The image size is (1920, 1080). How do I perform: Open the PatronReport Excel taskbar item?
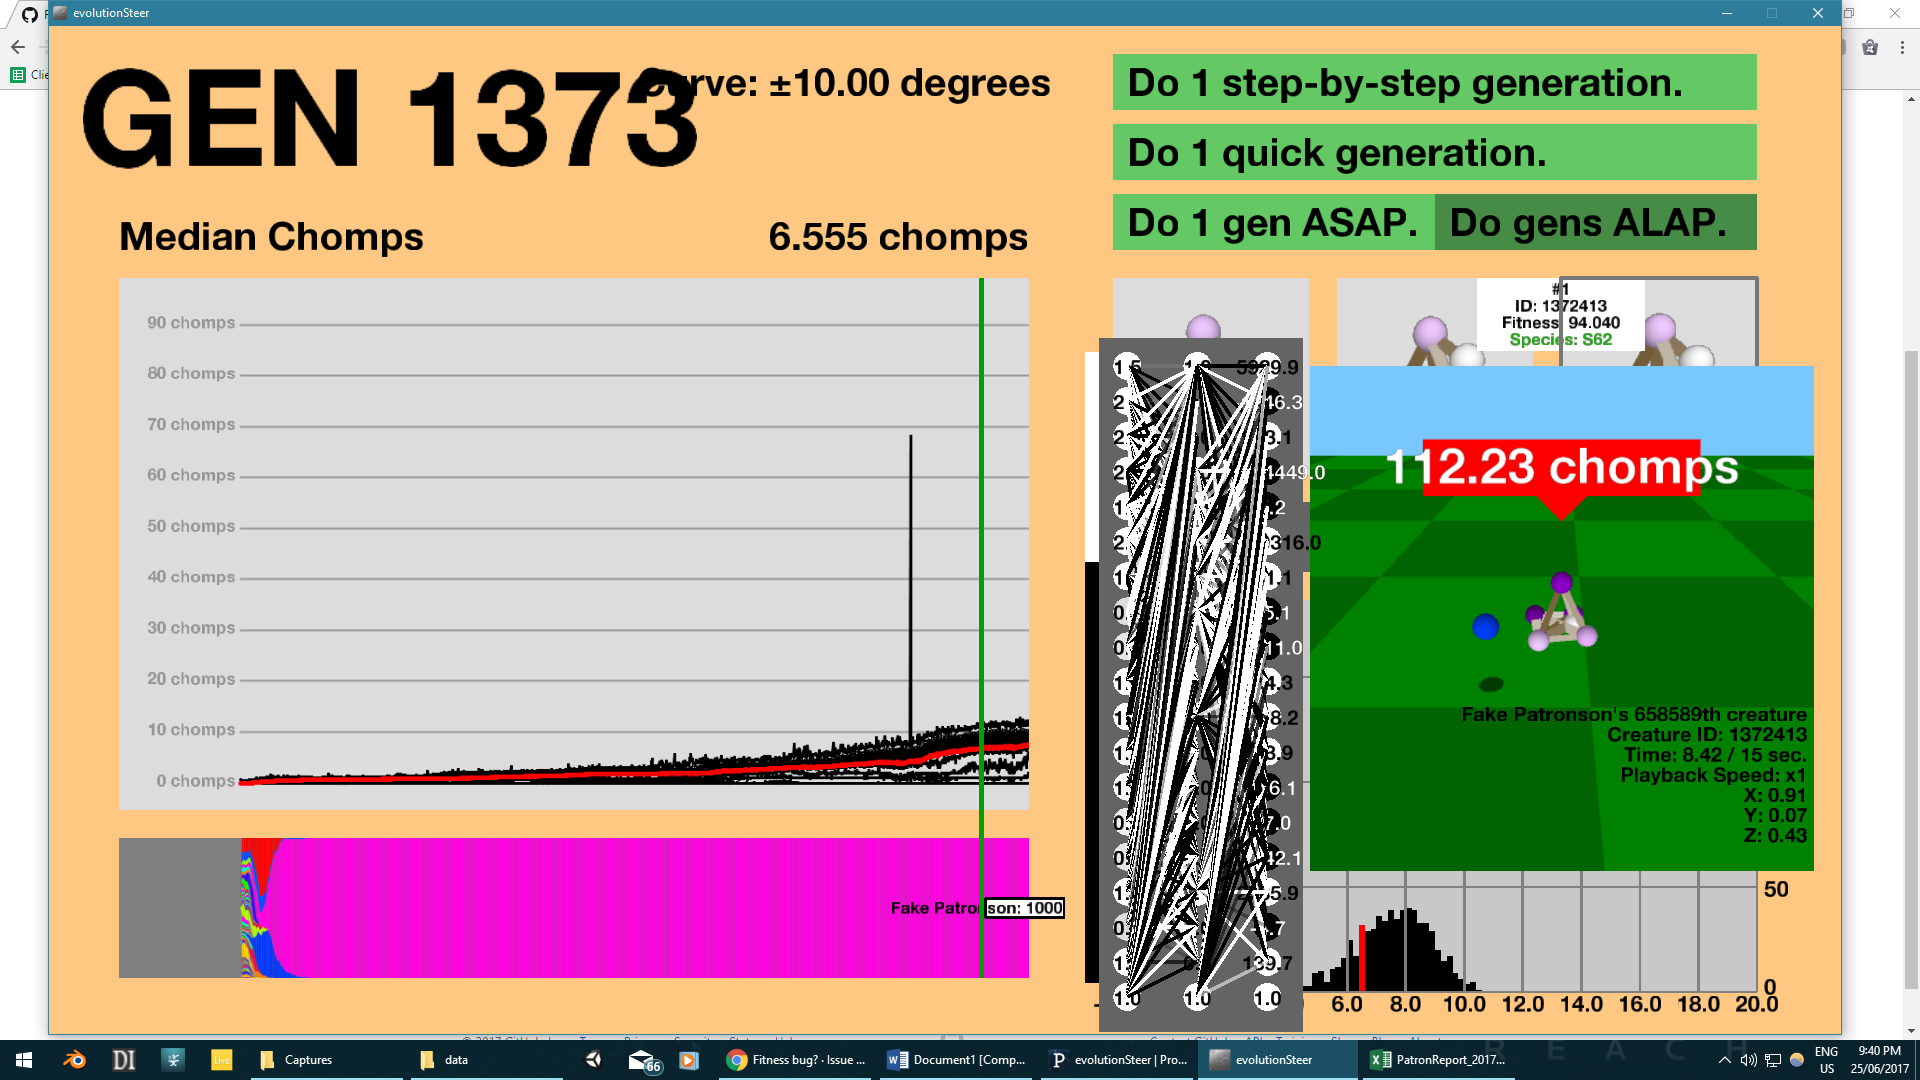click(1438, 1060)
